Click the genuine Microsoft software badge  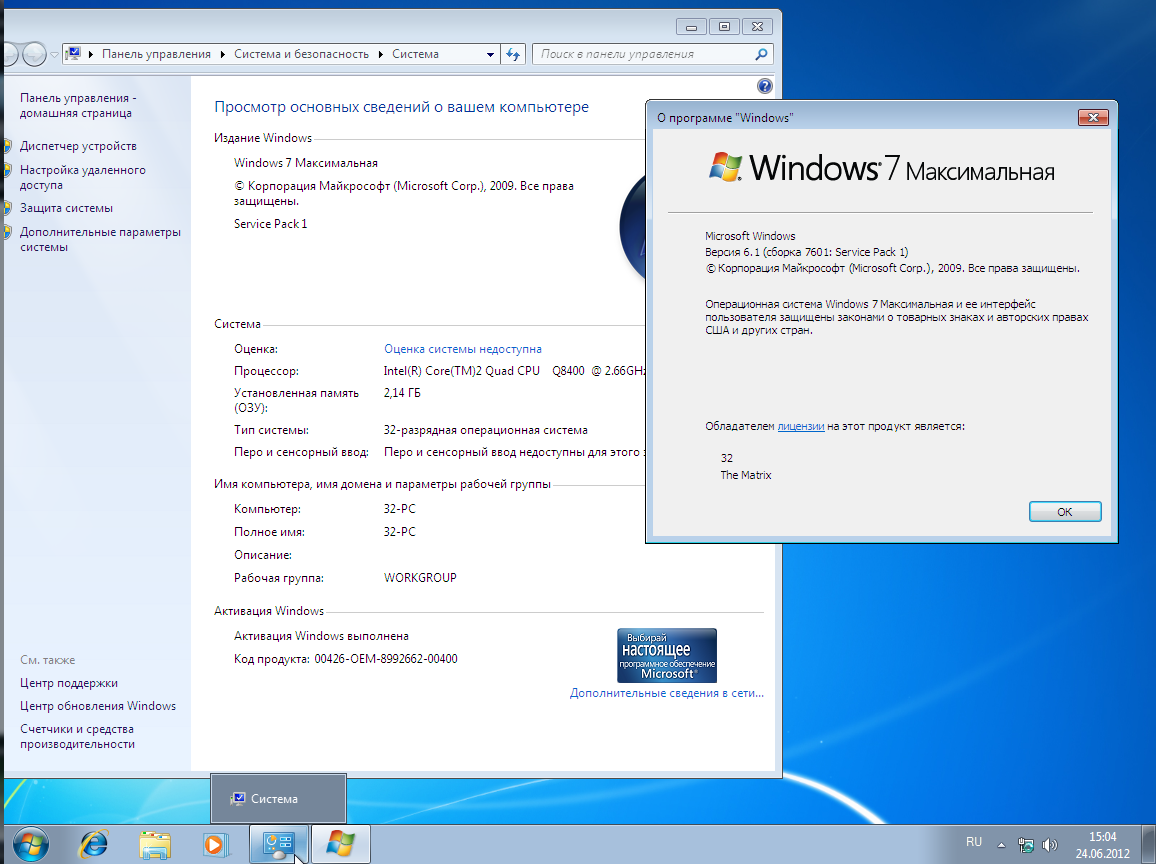[667, 655]
